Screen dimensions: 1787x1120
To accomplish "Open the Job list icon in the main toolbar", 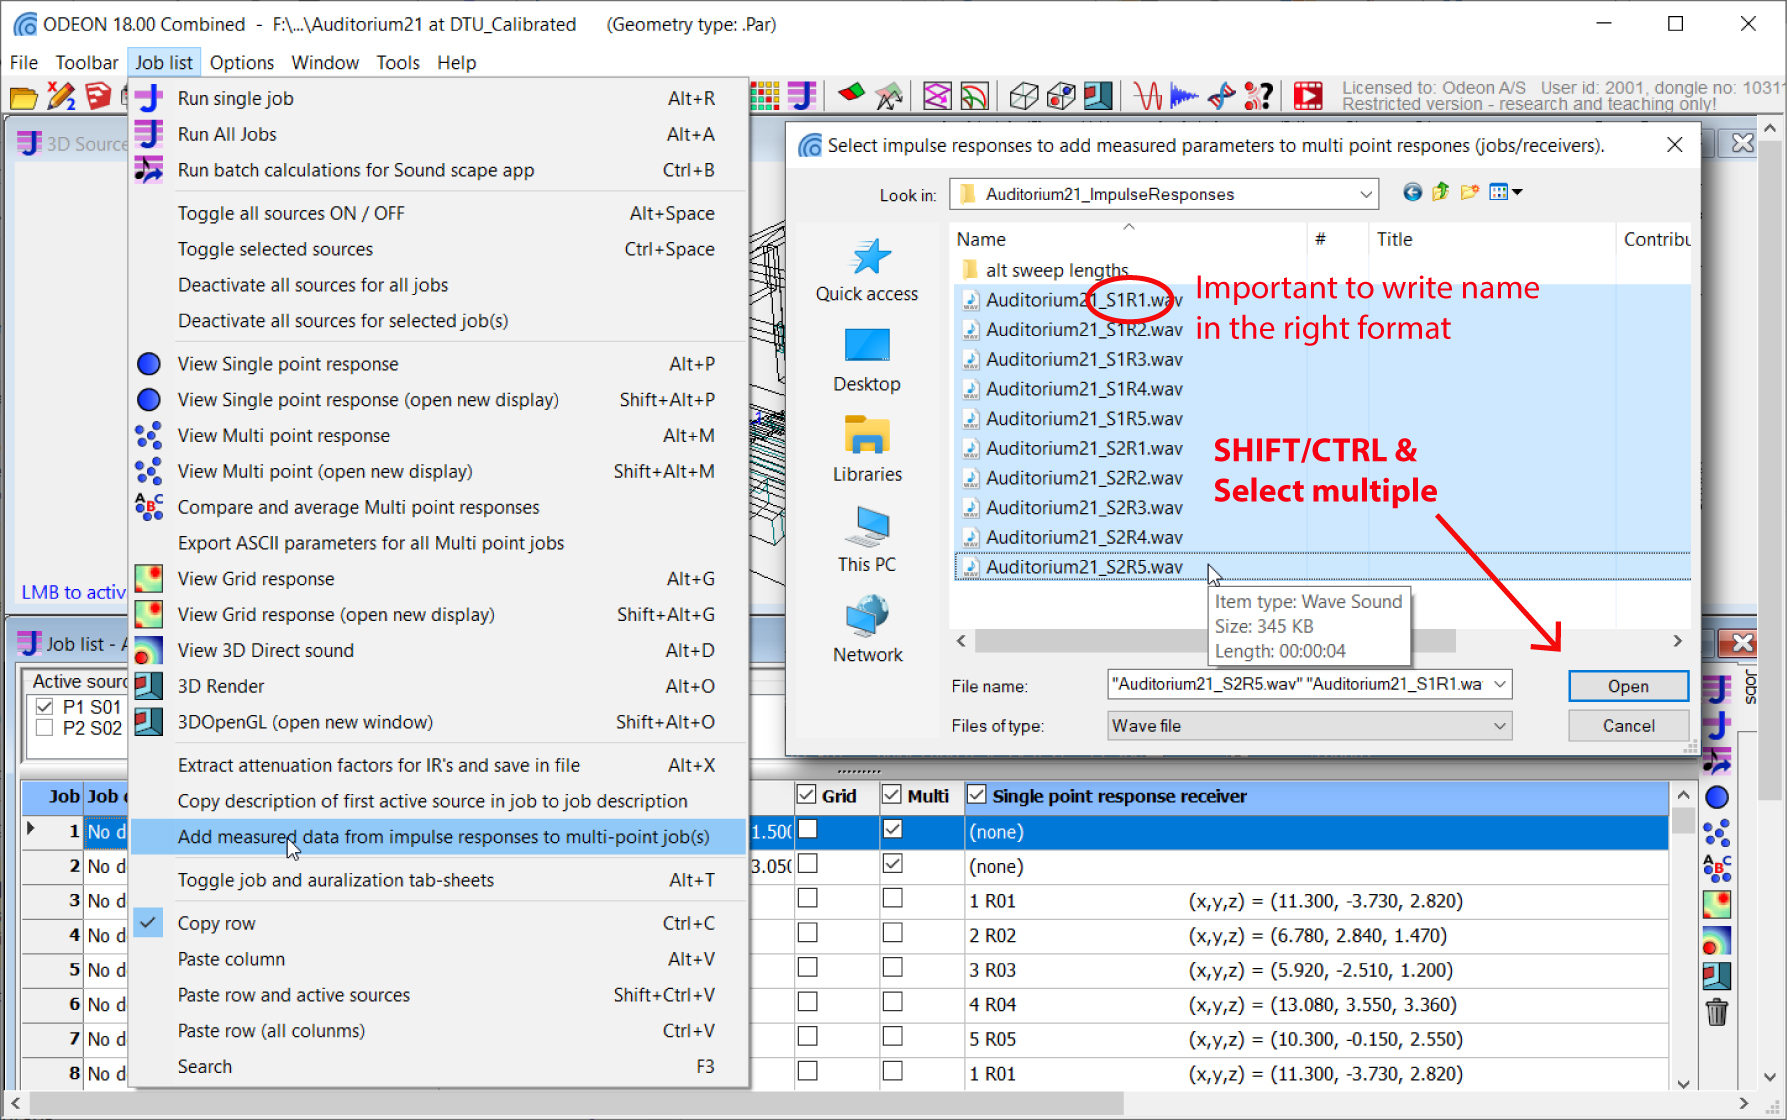I will pos(801,96).
